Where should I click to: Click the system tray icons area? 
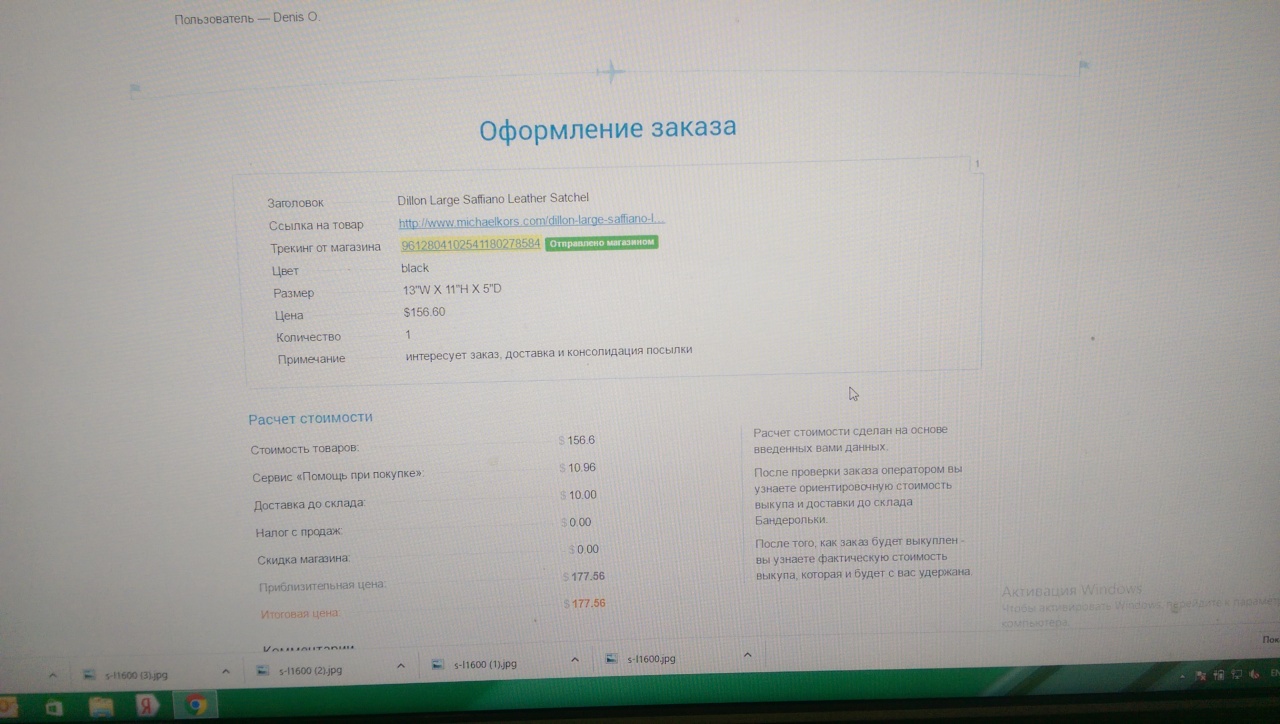point(1225,676)
